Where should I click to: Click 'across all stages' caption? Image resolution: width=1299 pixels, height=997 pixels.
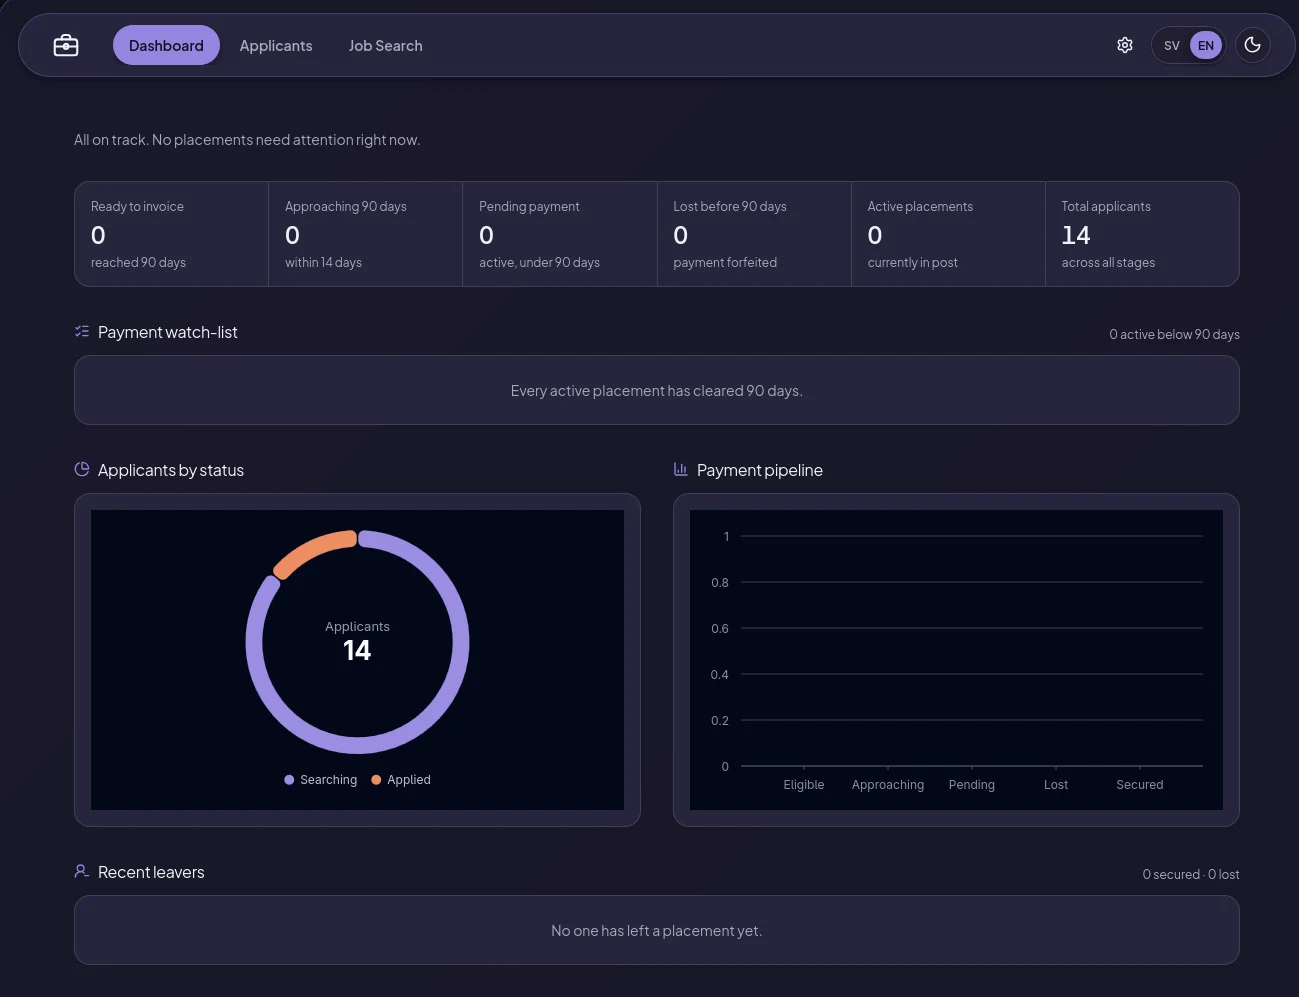pyautogui.click(x=1108, y=262)
